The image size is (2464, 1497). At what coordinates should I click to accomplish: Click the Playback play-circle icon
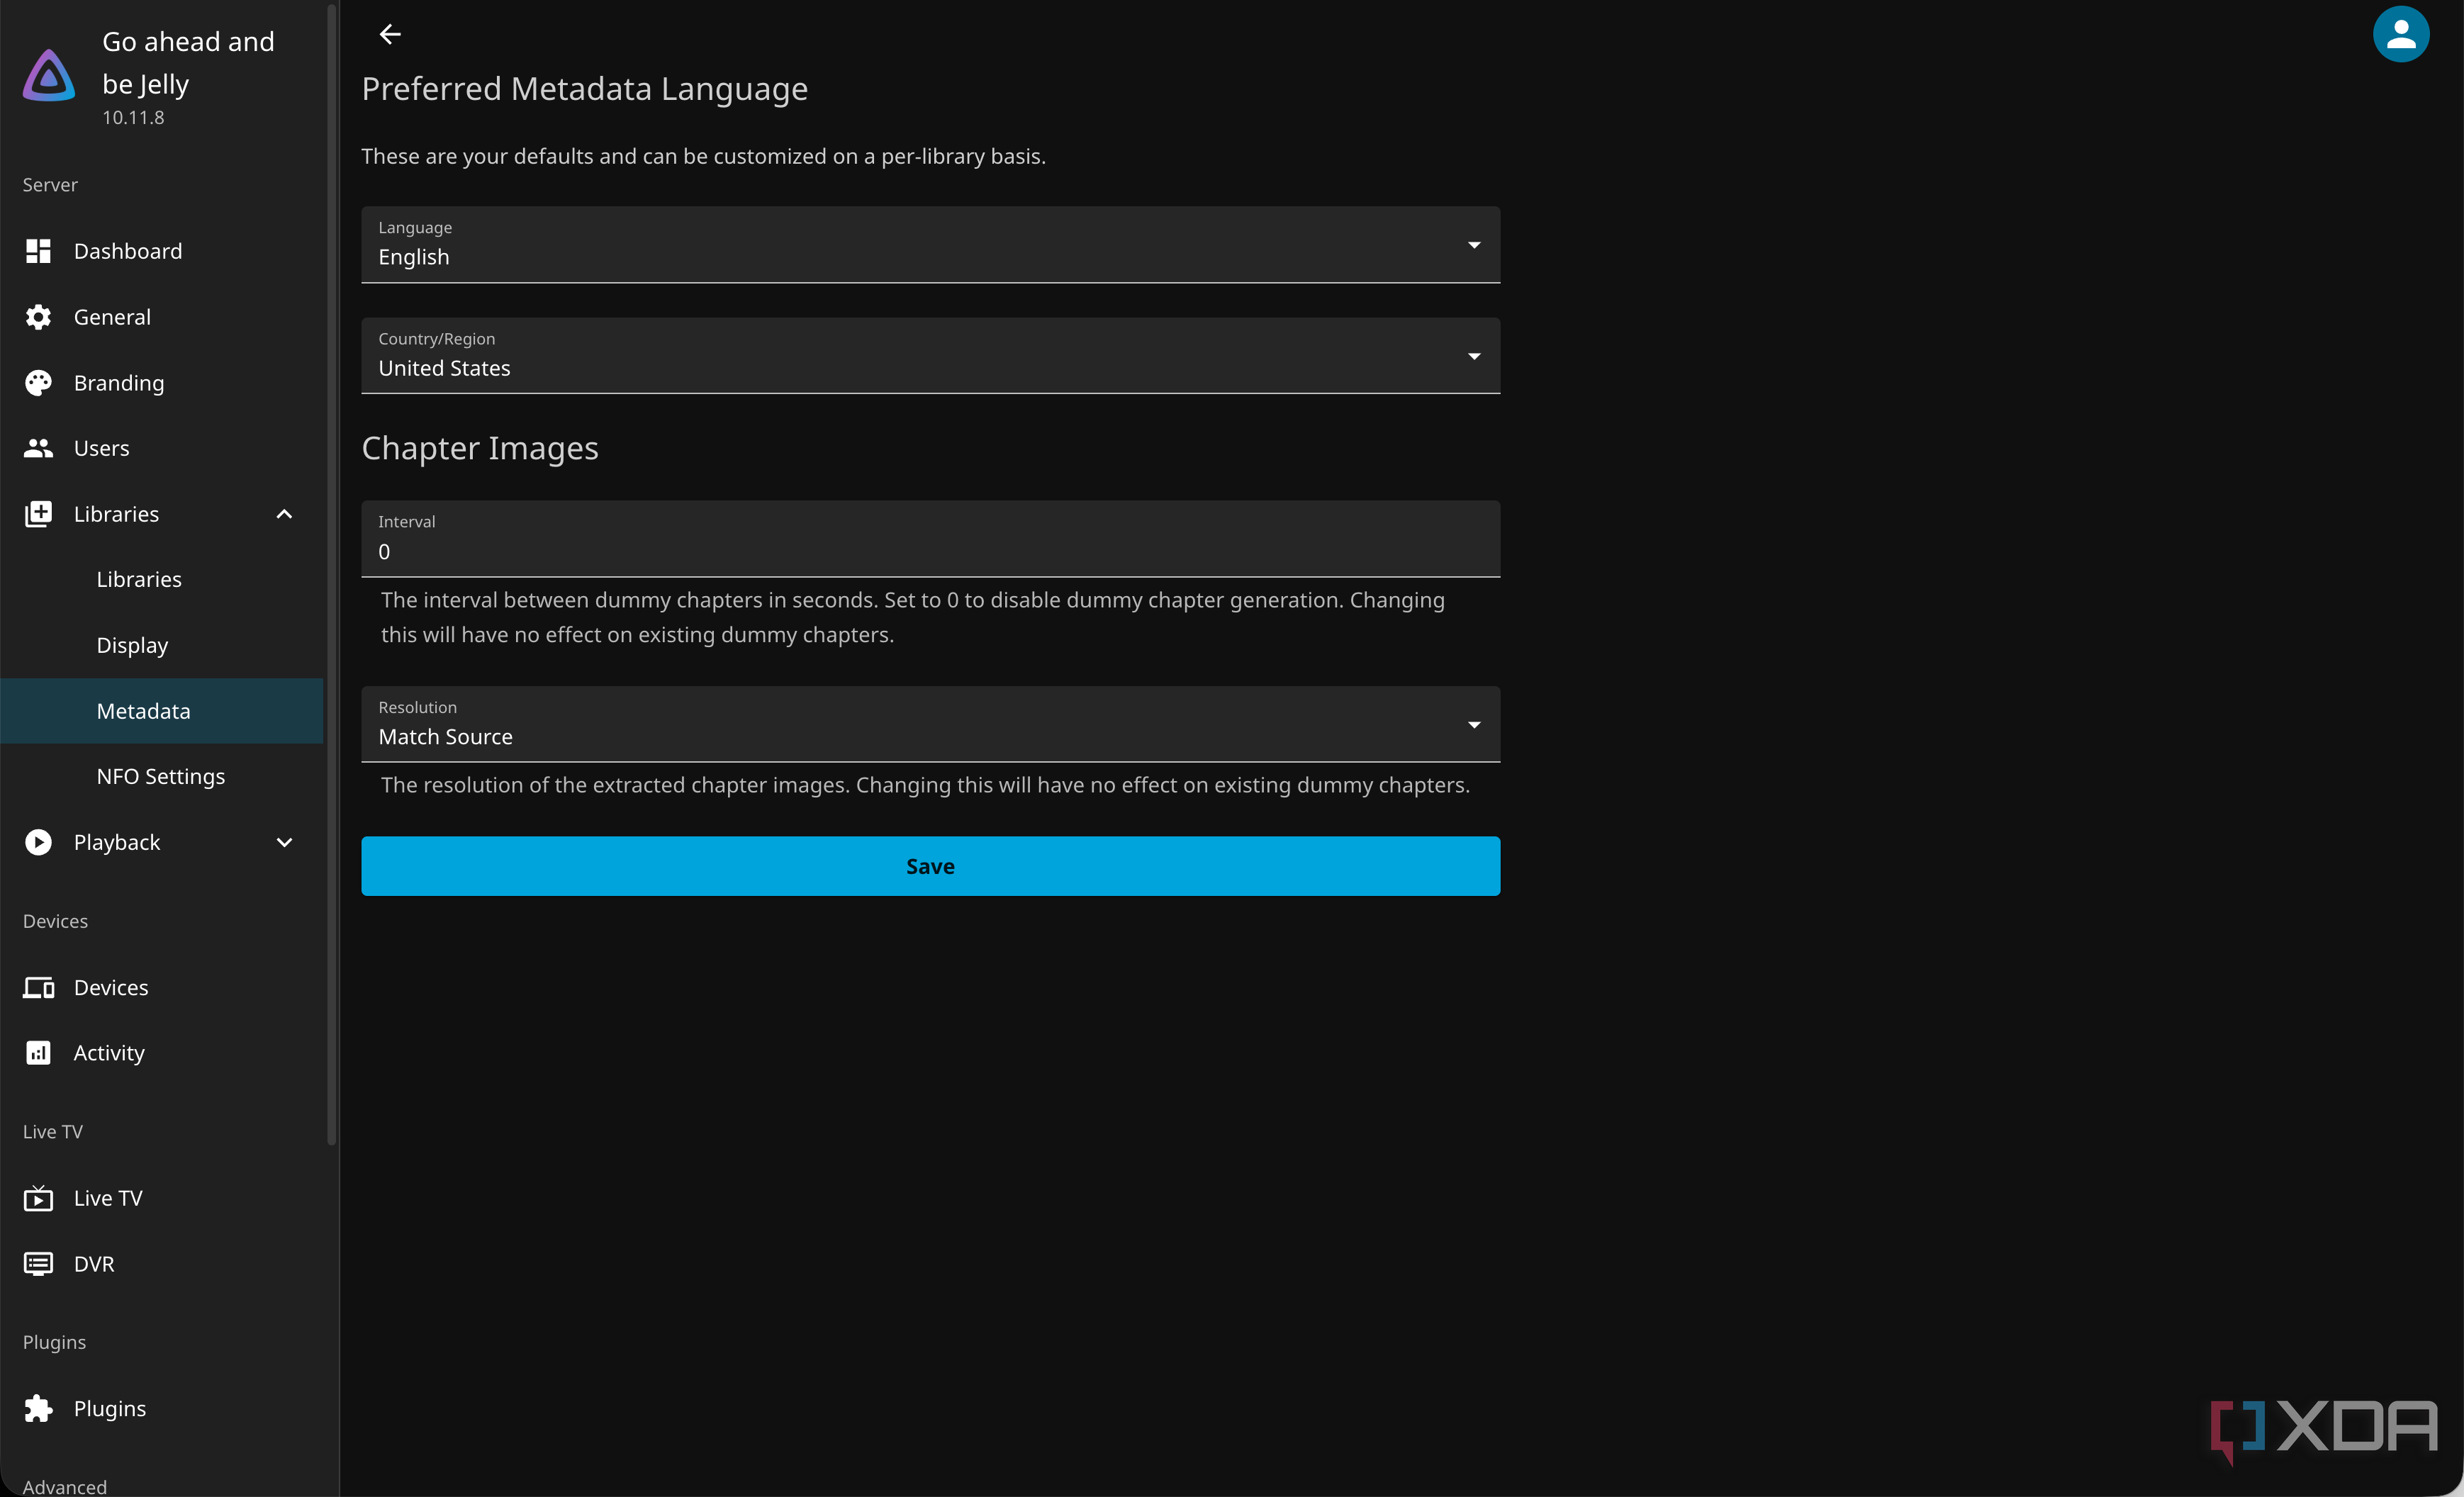38,842
